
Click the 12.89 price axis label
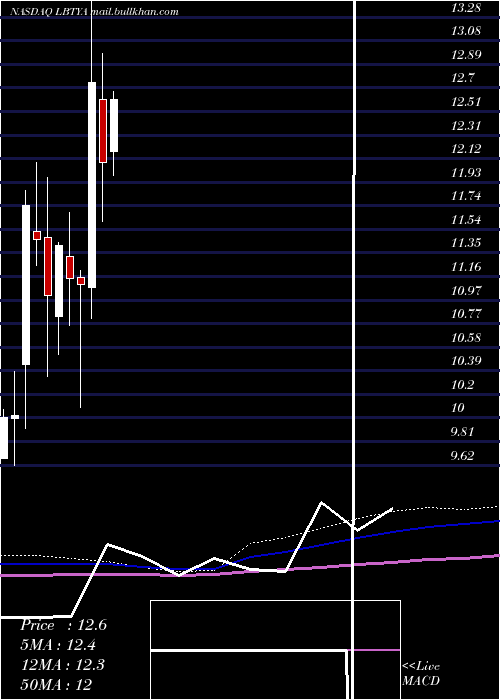[x=466, y=54]
